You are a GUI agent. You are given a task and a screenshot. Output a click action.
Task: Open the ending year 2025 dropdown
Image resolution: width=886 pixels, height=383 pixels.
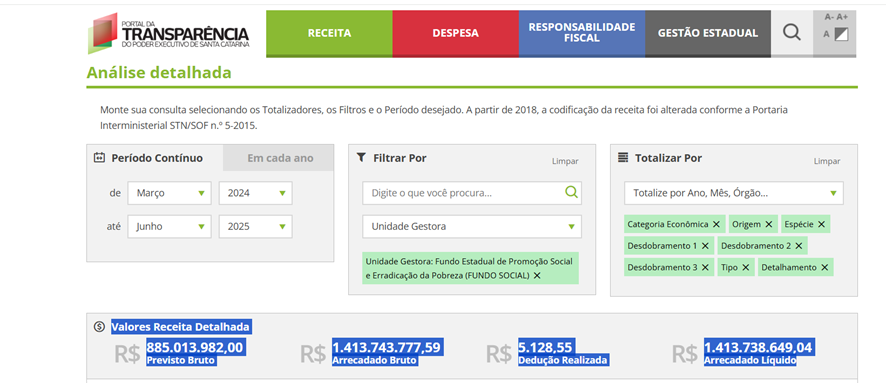pyautogui.click(x=255, y=227)
